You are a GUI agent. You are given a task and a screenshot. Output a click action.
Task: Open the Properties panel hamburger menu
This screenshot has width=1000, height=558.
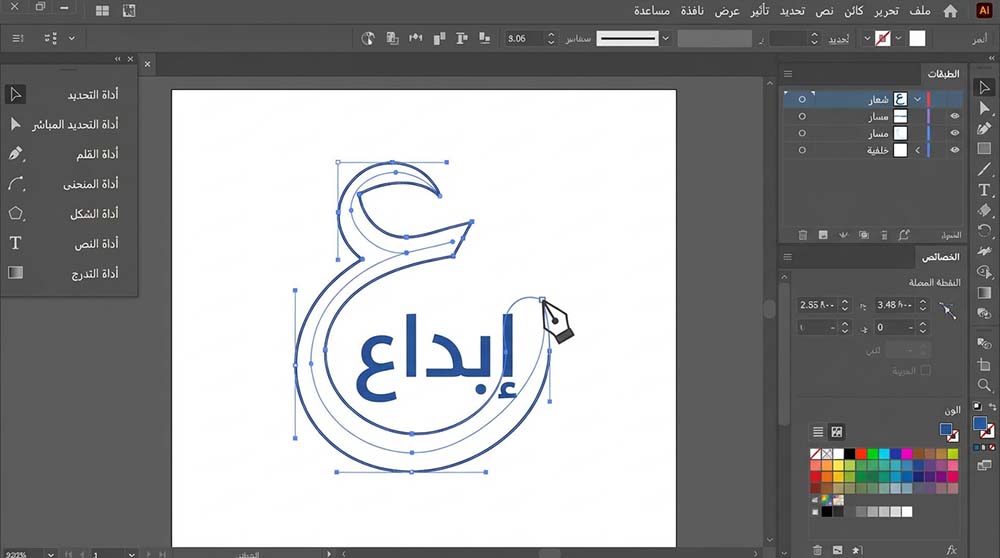pos(788,257)
